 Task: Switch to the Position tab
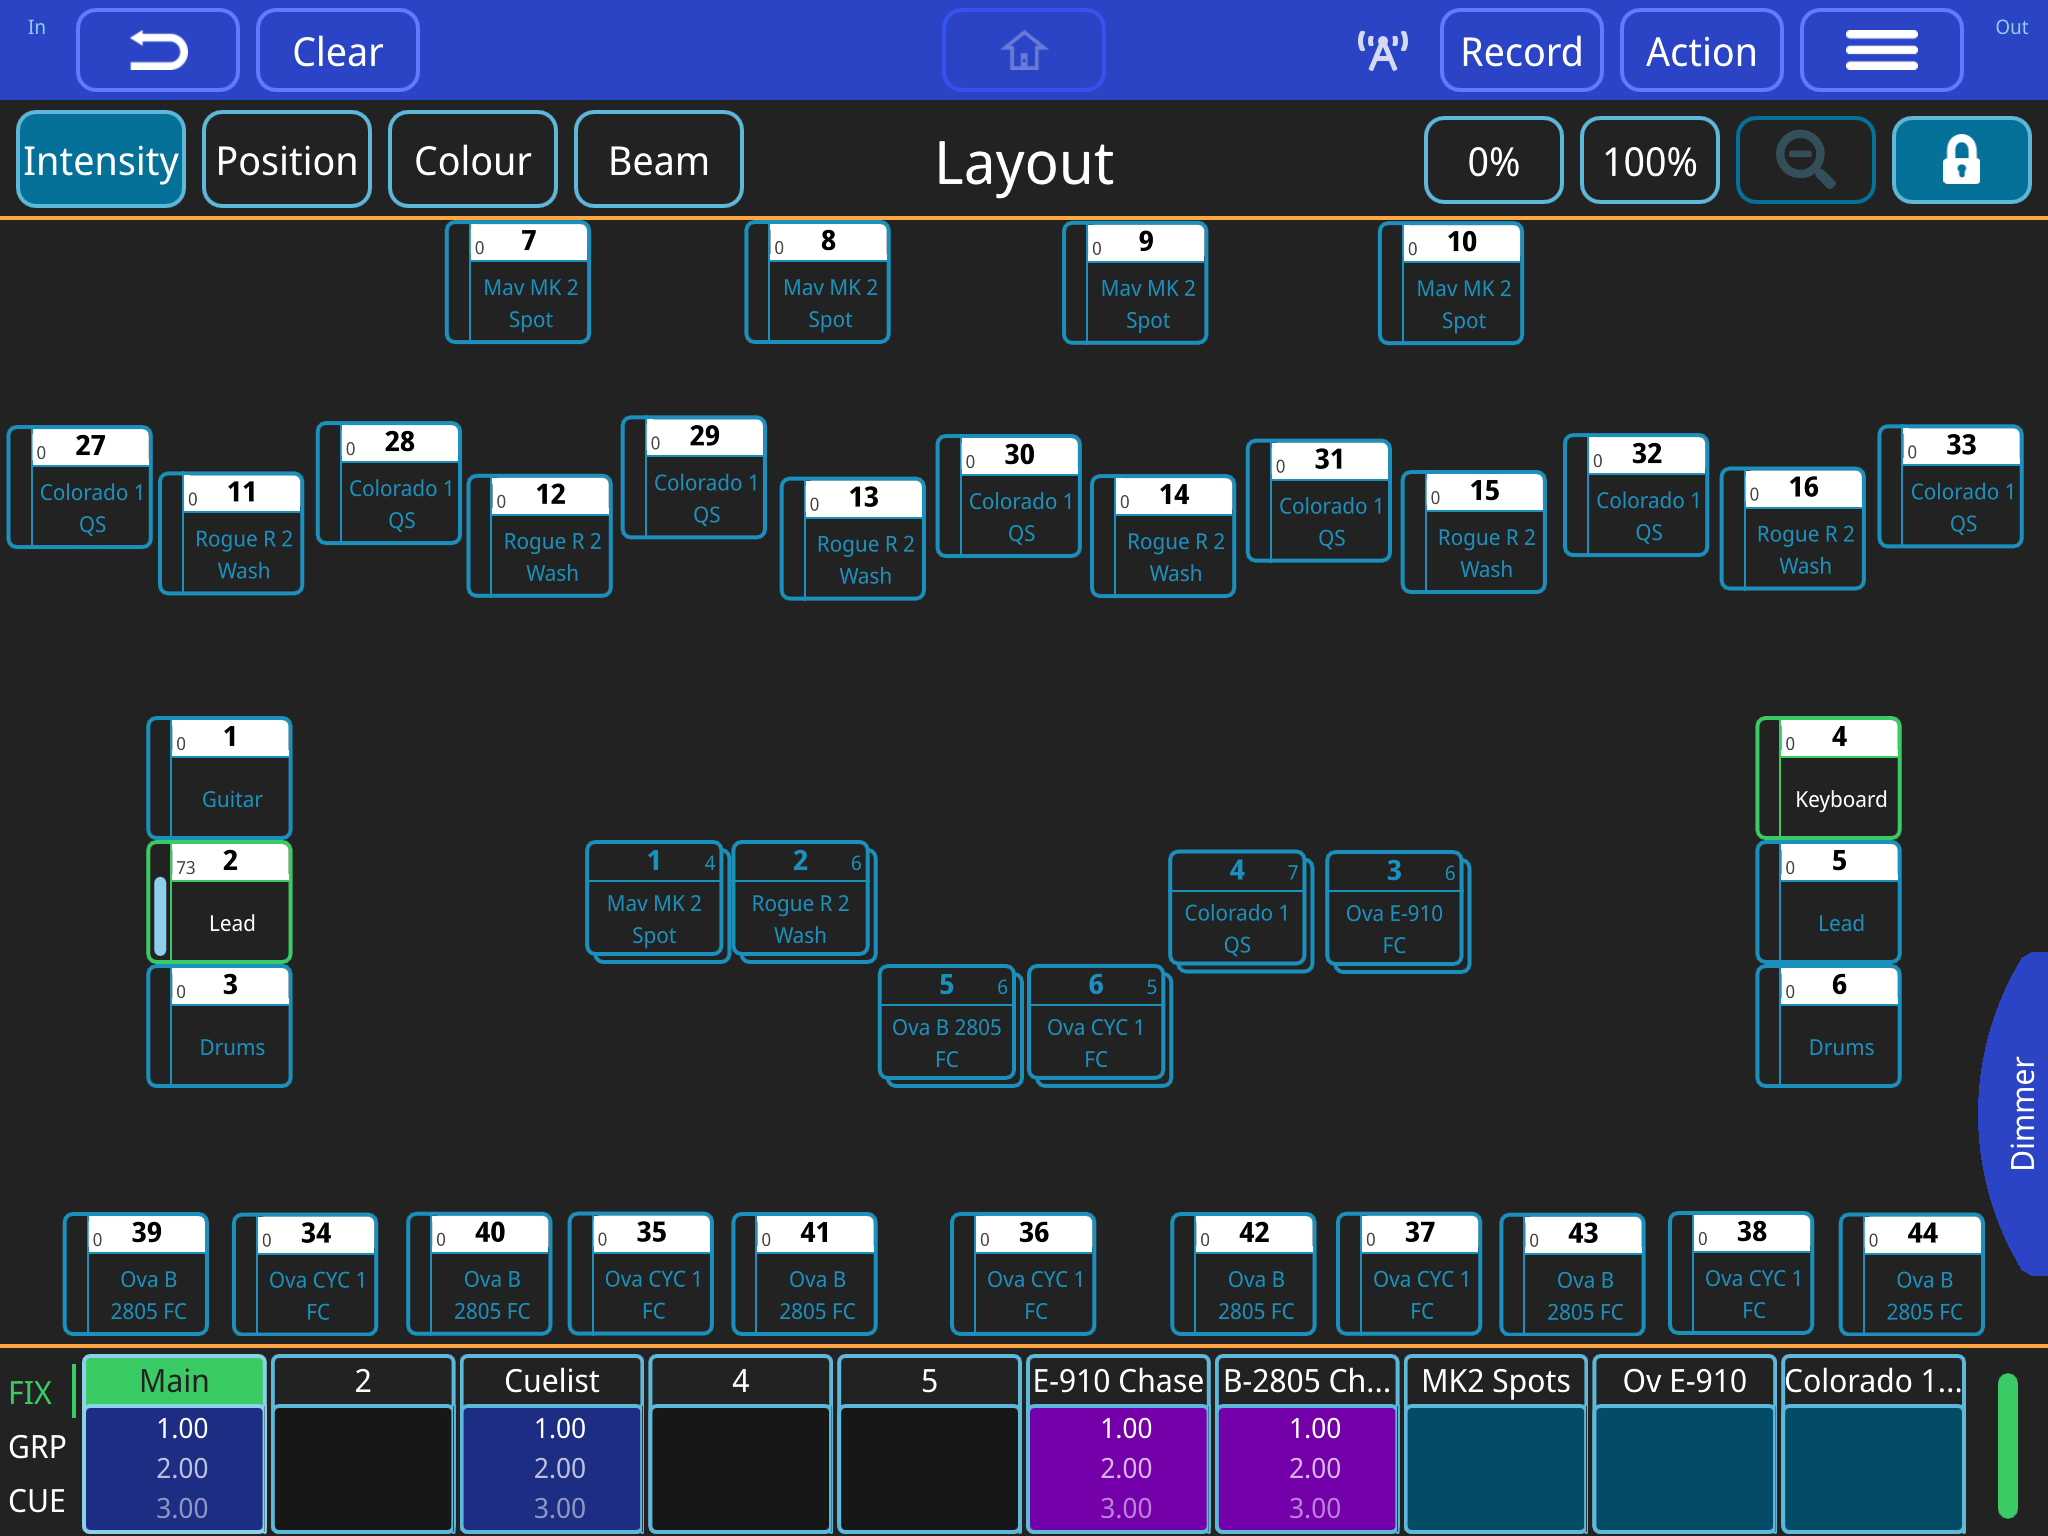click(287, 159)
